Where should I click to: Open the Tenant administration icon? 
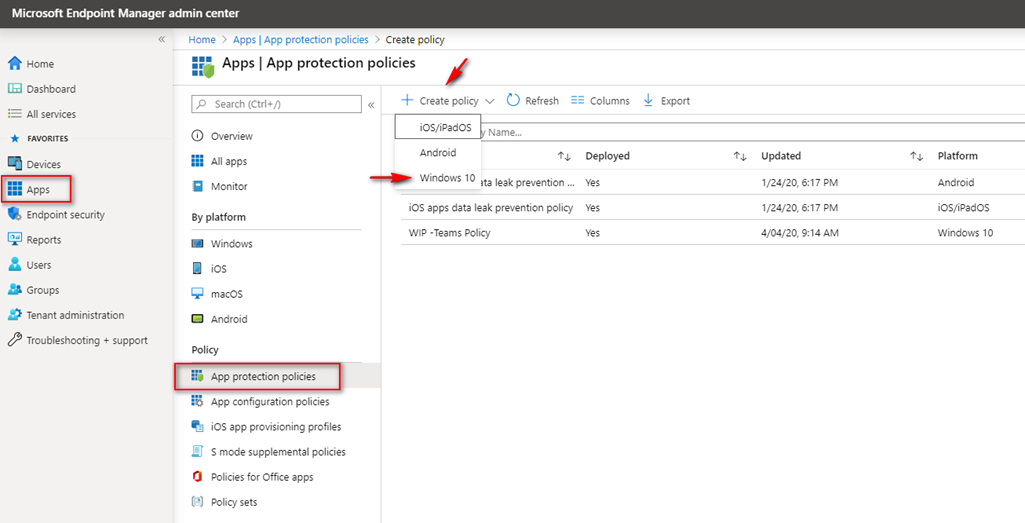(14, 314)
